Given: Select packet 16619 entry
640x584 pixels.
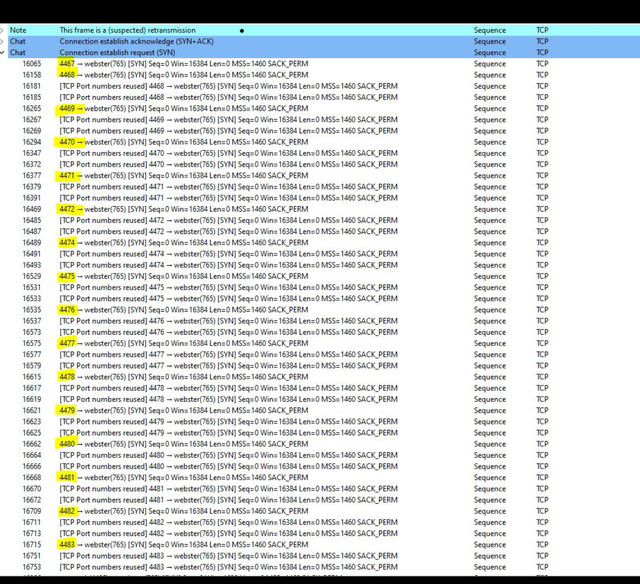Looking at the screenshot, I should coord(320,400).
